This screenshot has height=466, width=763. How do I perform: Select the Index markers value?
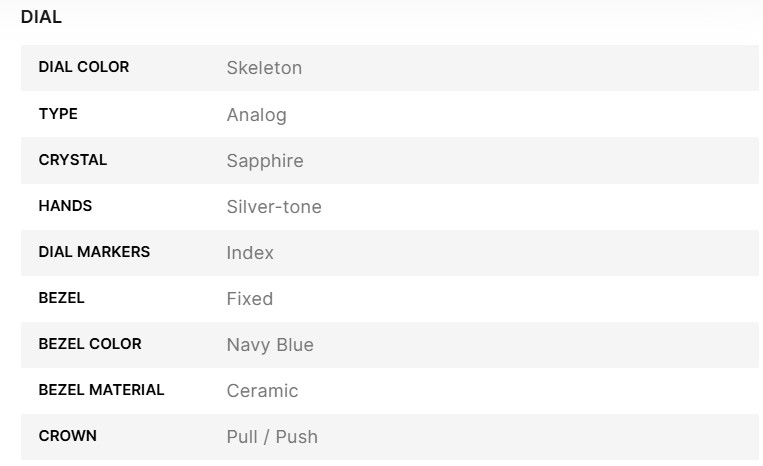pos(250,253)
